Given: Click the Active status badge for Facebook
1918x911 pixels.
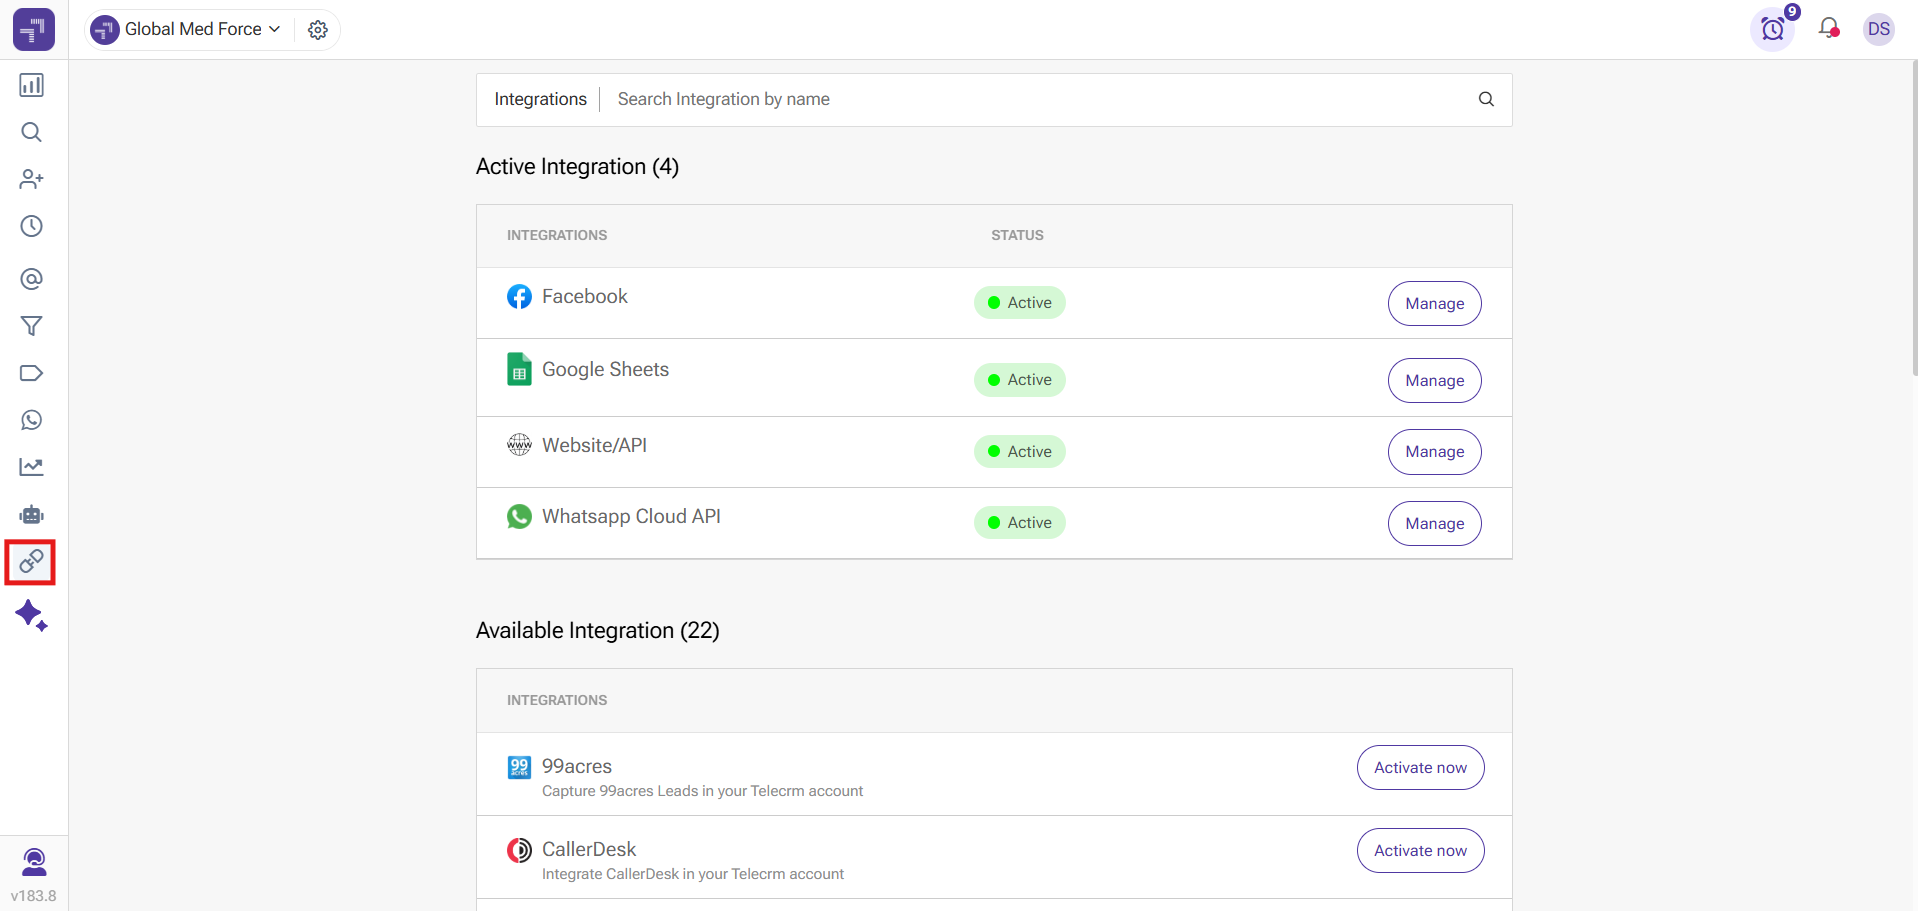Looking at the screenshot, I should [x=1019, y=302].
